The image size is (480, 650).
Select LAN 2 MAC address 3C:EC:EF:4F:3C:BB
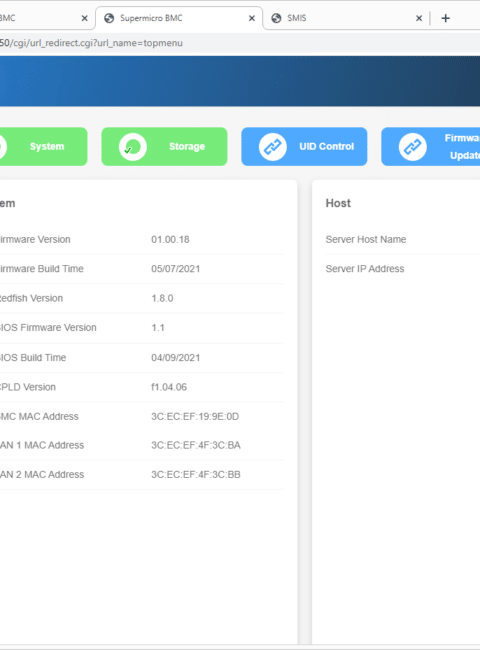click(x=196, y=475)
